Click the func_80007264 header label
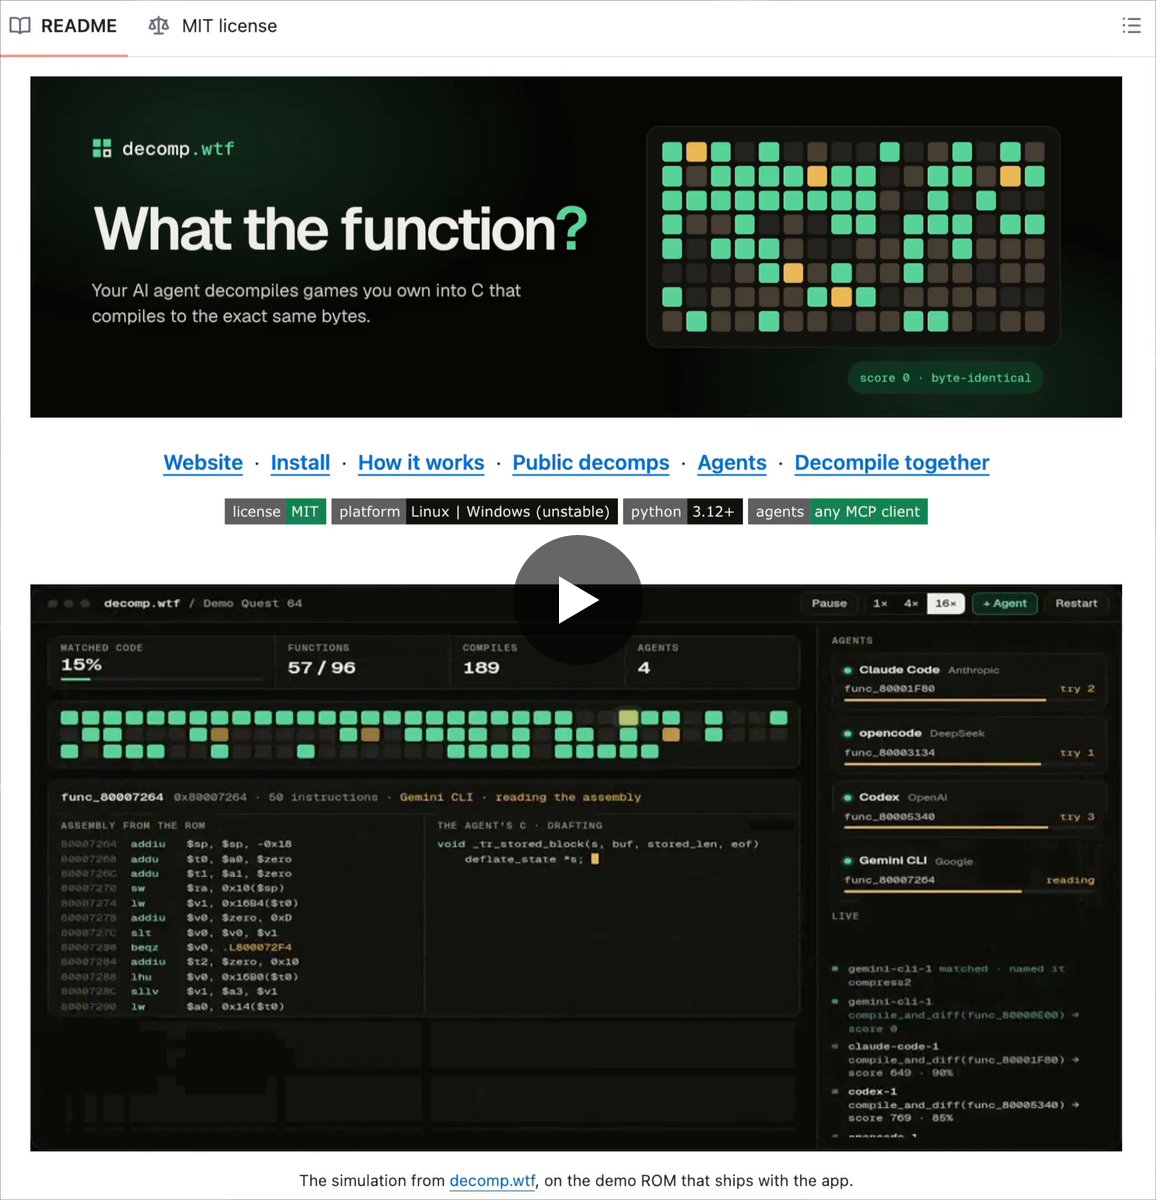Screen dimensions: 1156x1200 point(112,797)
